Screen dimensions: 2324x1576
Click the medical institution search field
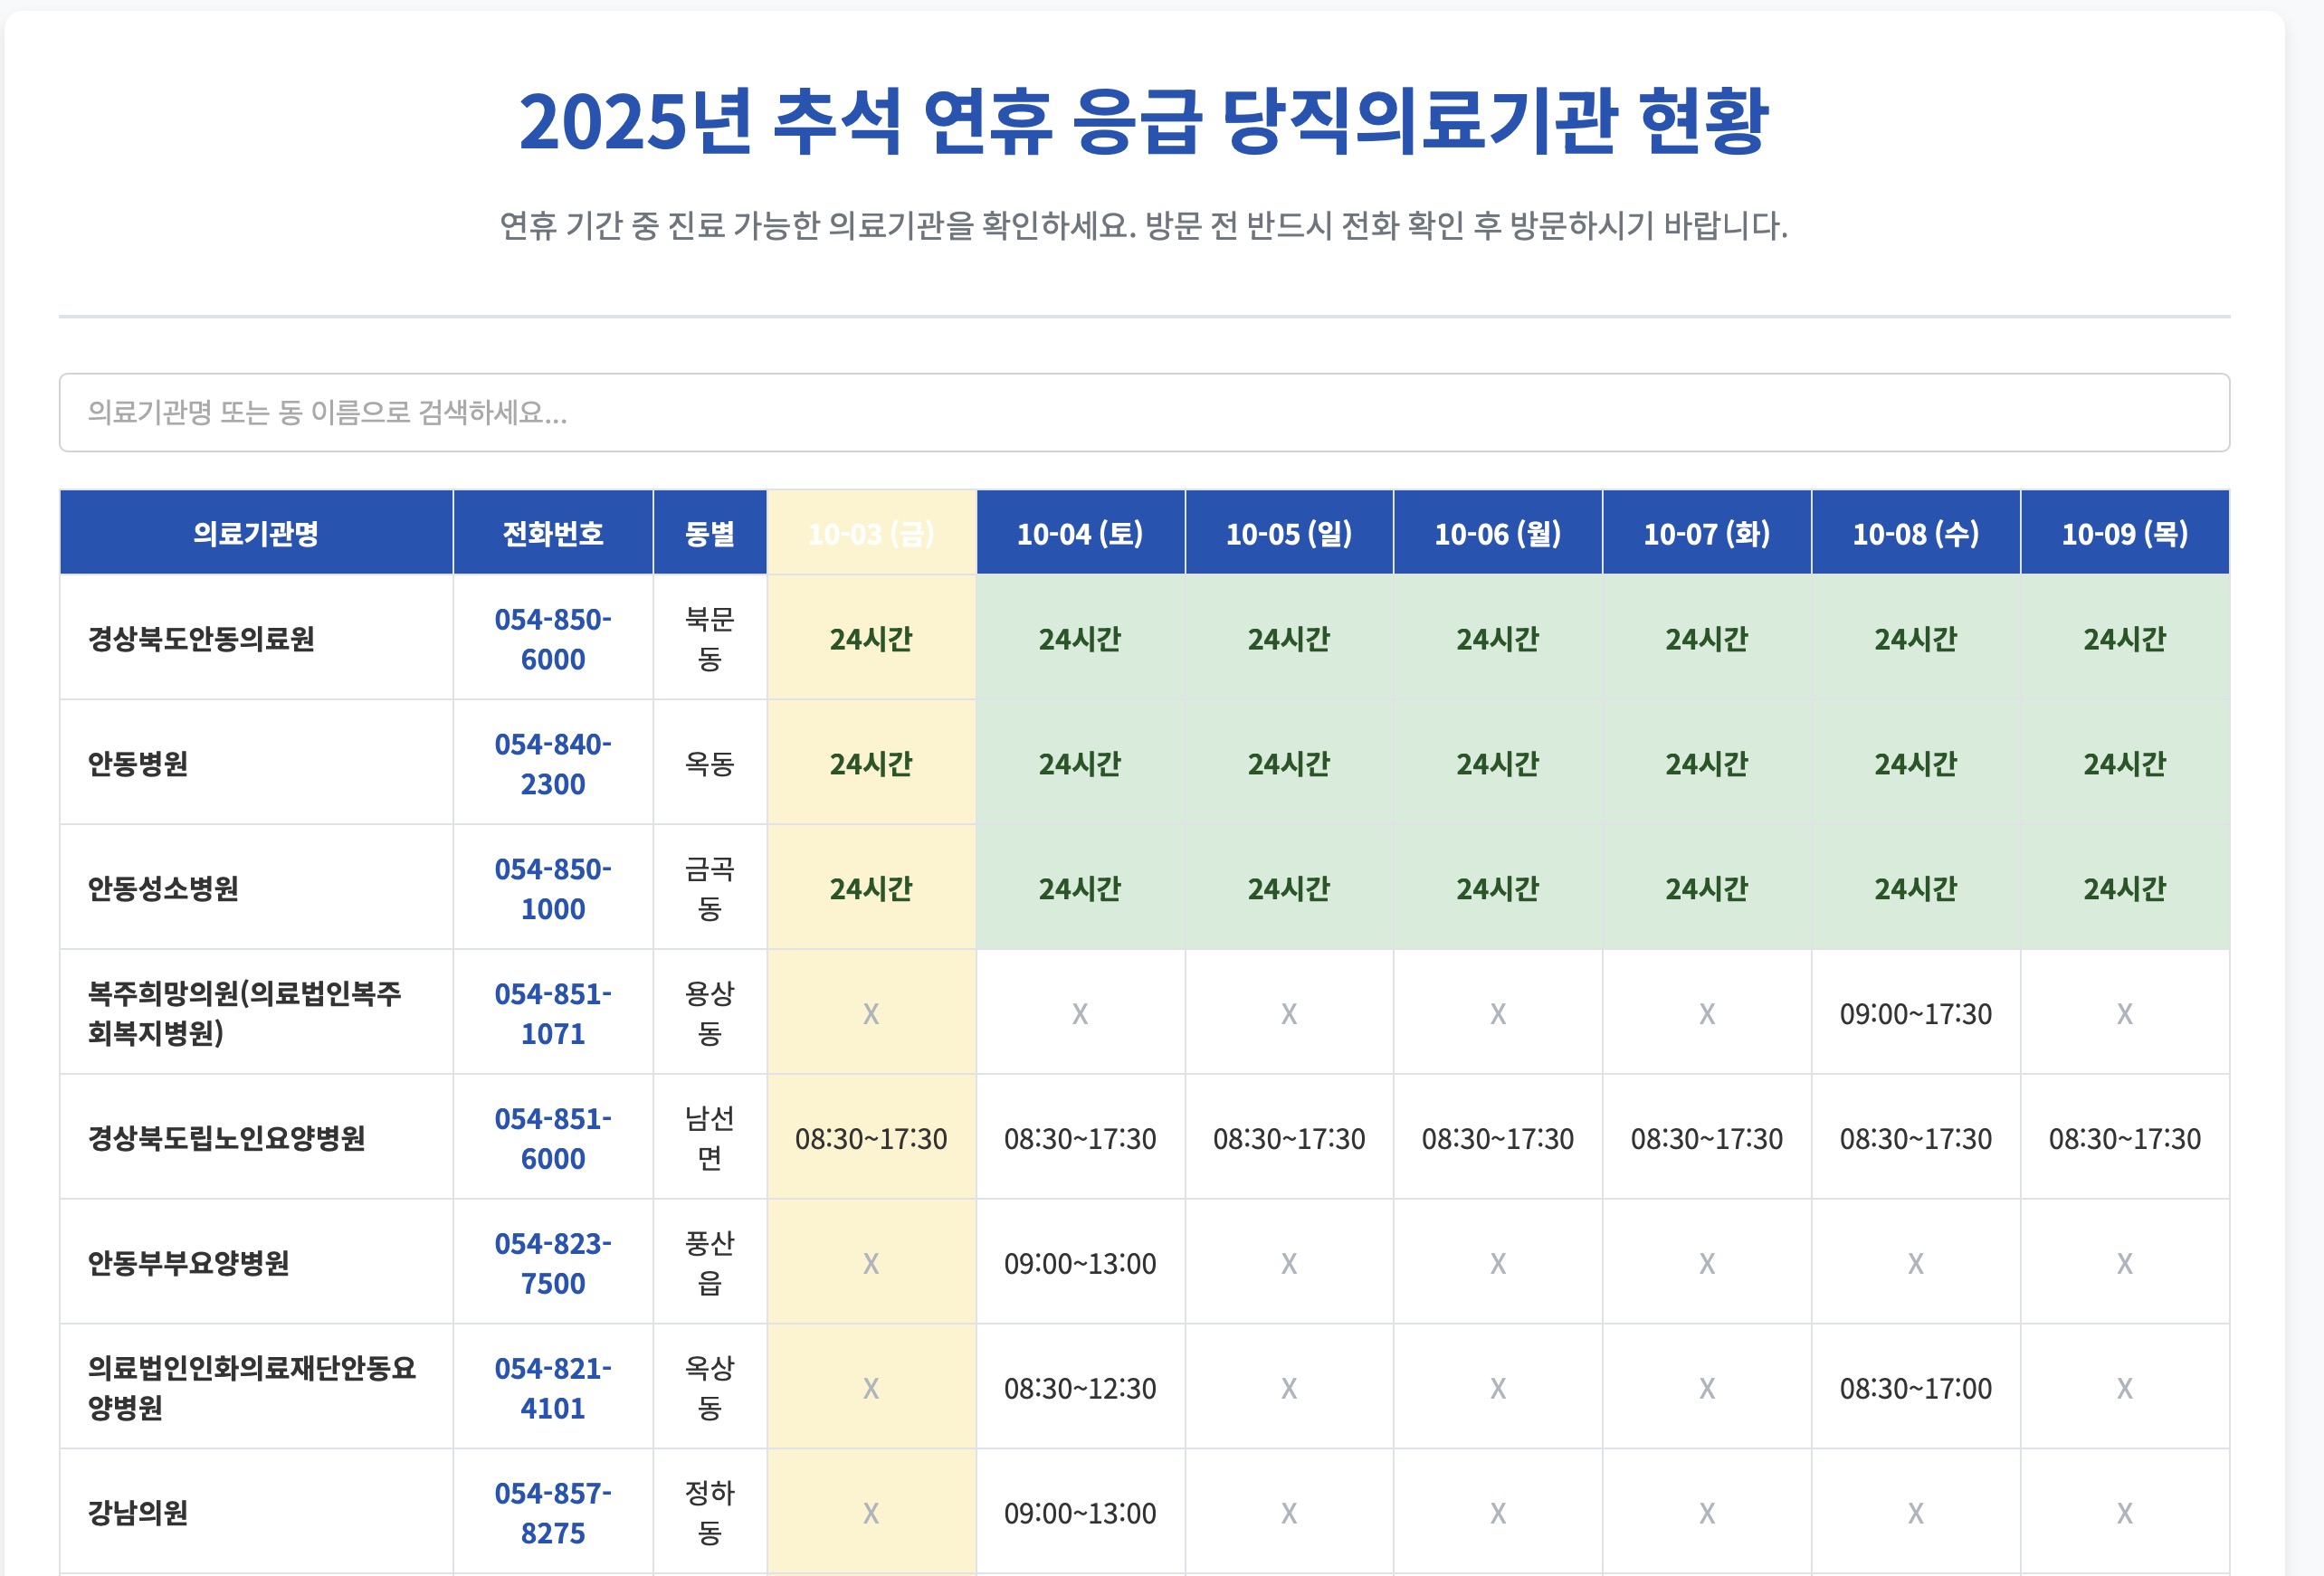click(1143, 412)
